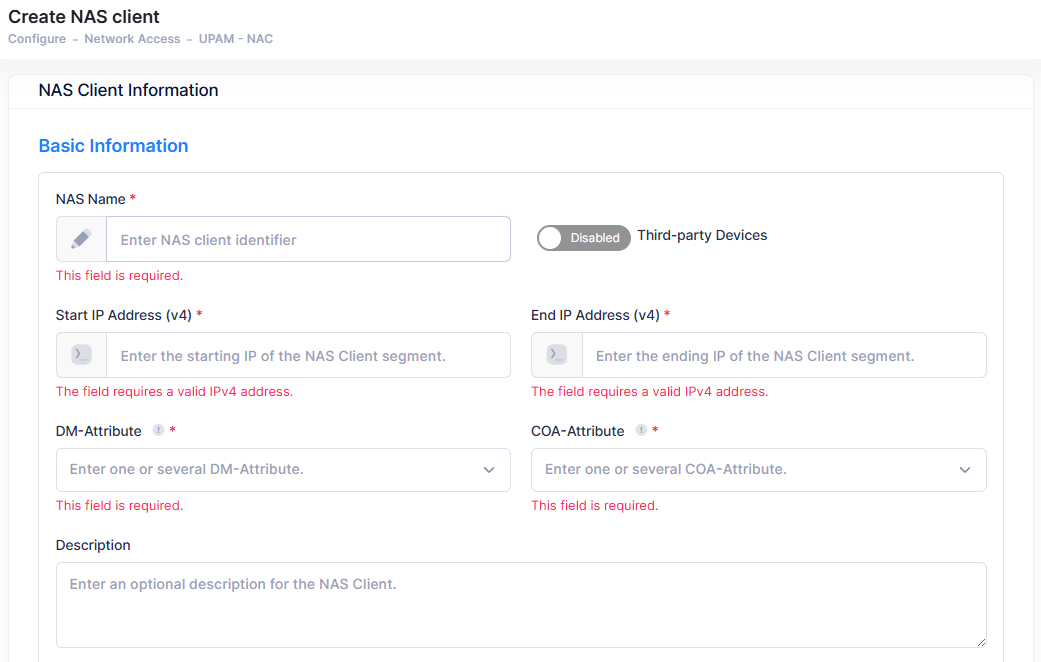
Task: Navigate to UPAM - NAC breadcrumb
Action: coord(236,39)
